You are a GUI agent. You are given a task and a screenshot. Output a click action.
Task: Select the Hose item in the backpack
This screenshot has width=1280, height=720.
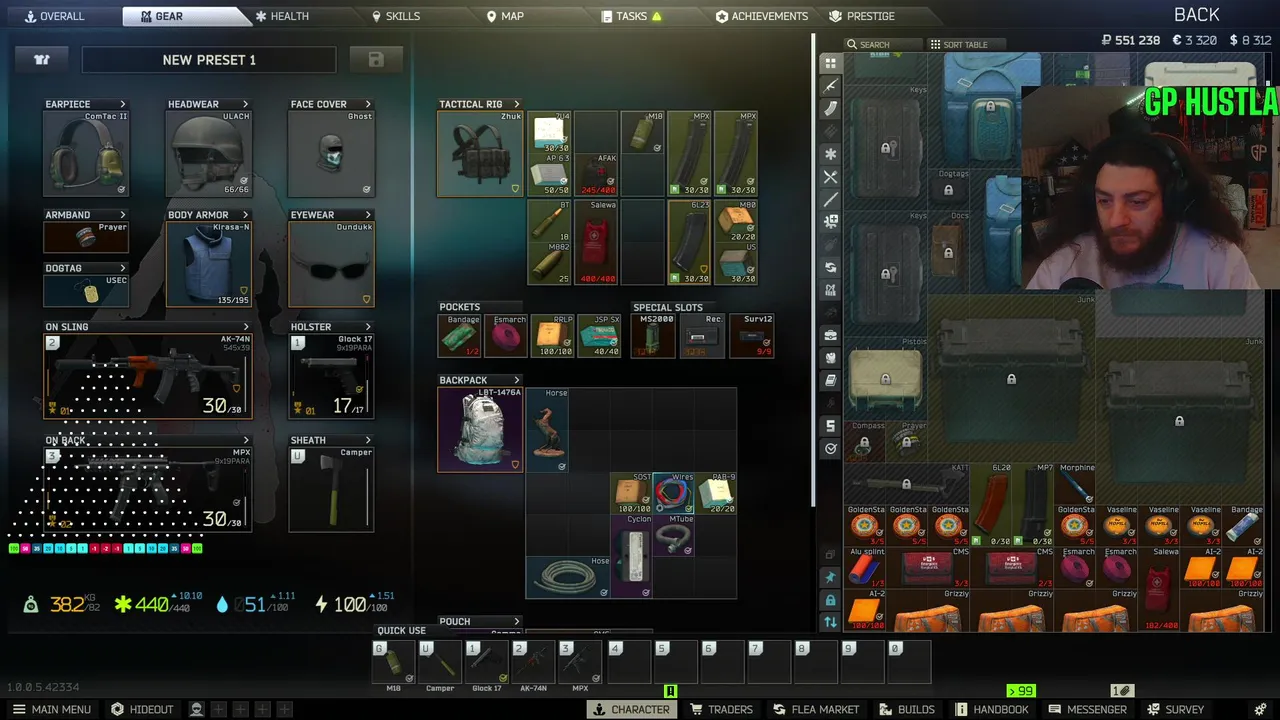point(568,576)
